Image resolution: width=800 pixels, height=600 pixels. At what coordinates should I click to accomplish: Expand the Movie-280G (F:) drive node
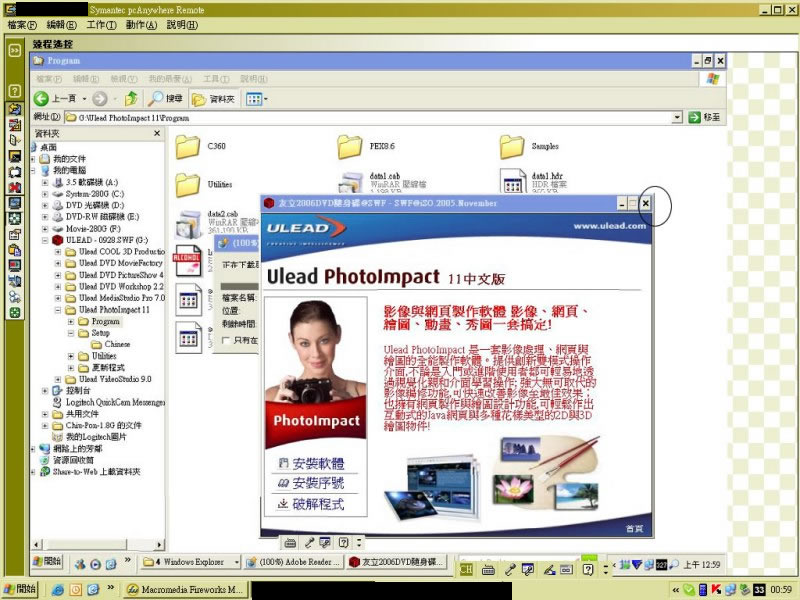click(x=45, y=229)
